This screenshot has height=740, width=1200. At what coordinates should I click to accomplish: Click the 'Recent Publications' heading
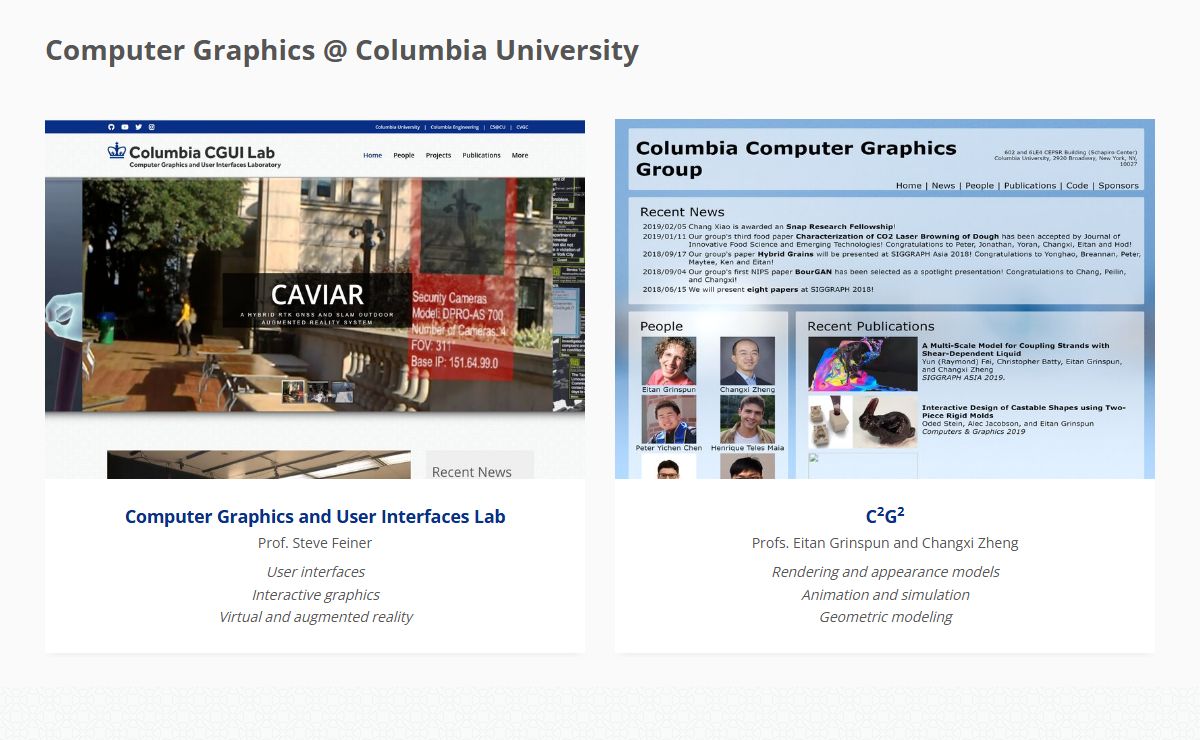click(870, 326)
